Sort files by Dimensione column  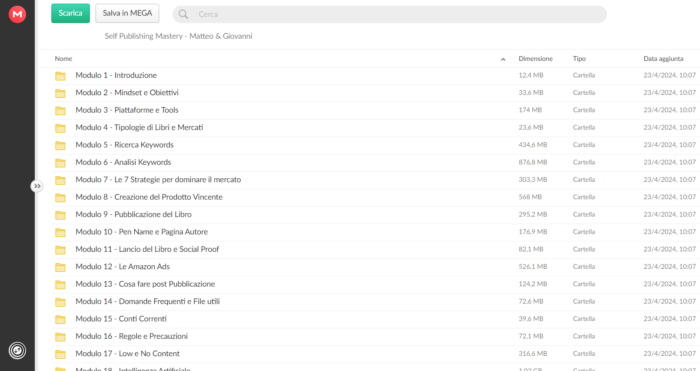535,58
